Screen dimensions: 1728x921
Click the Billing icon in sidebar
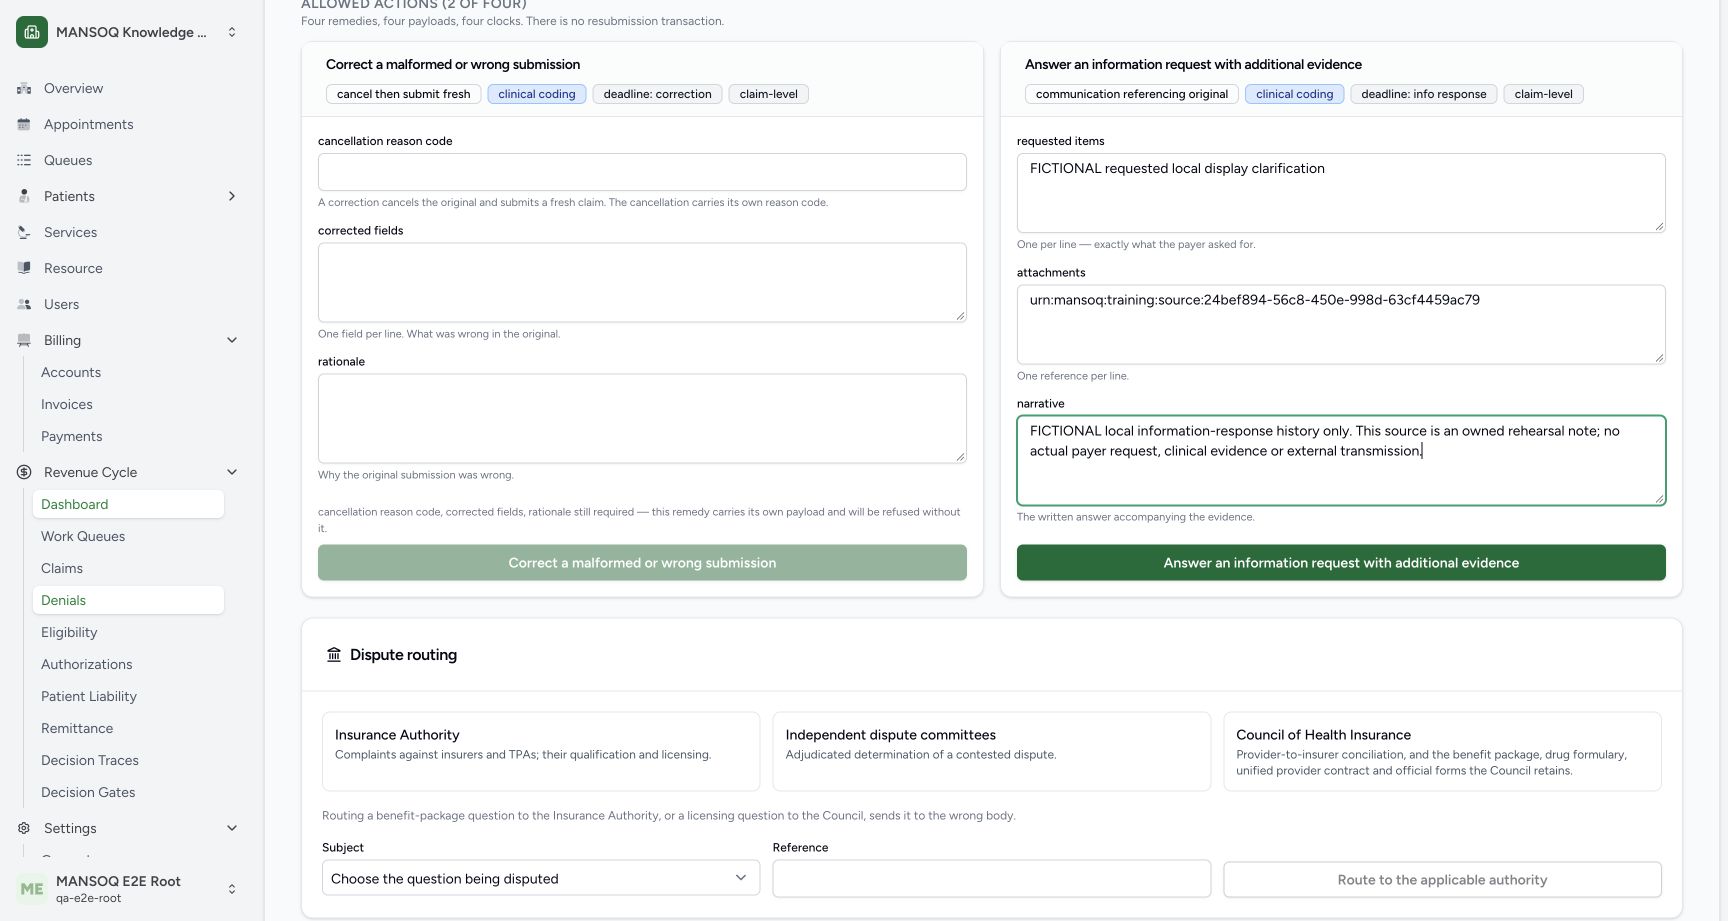[x=24, y=340]
